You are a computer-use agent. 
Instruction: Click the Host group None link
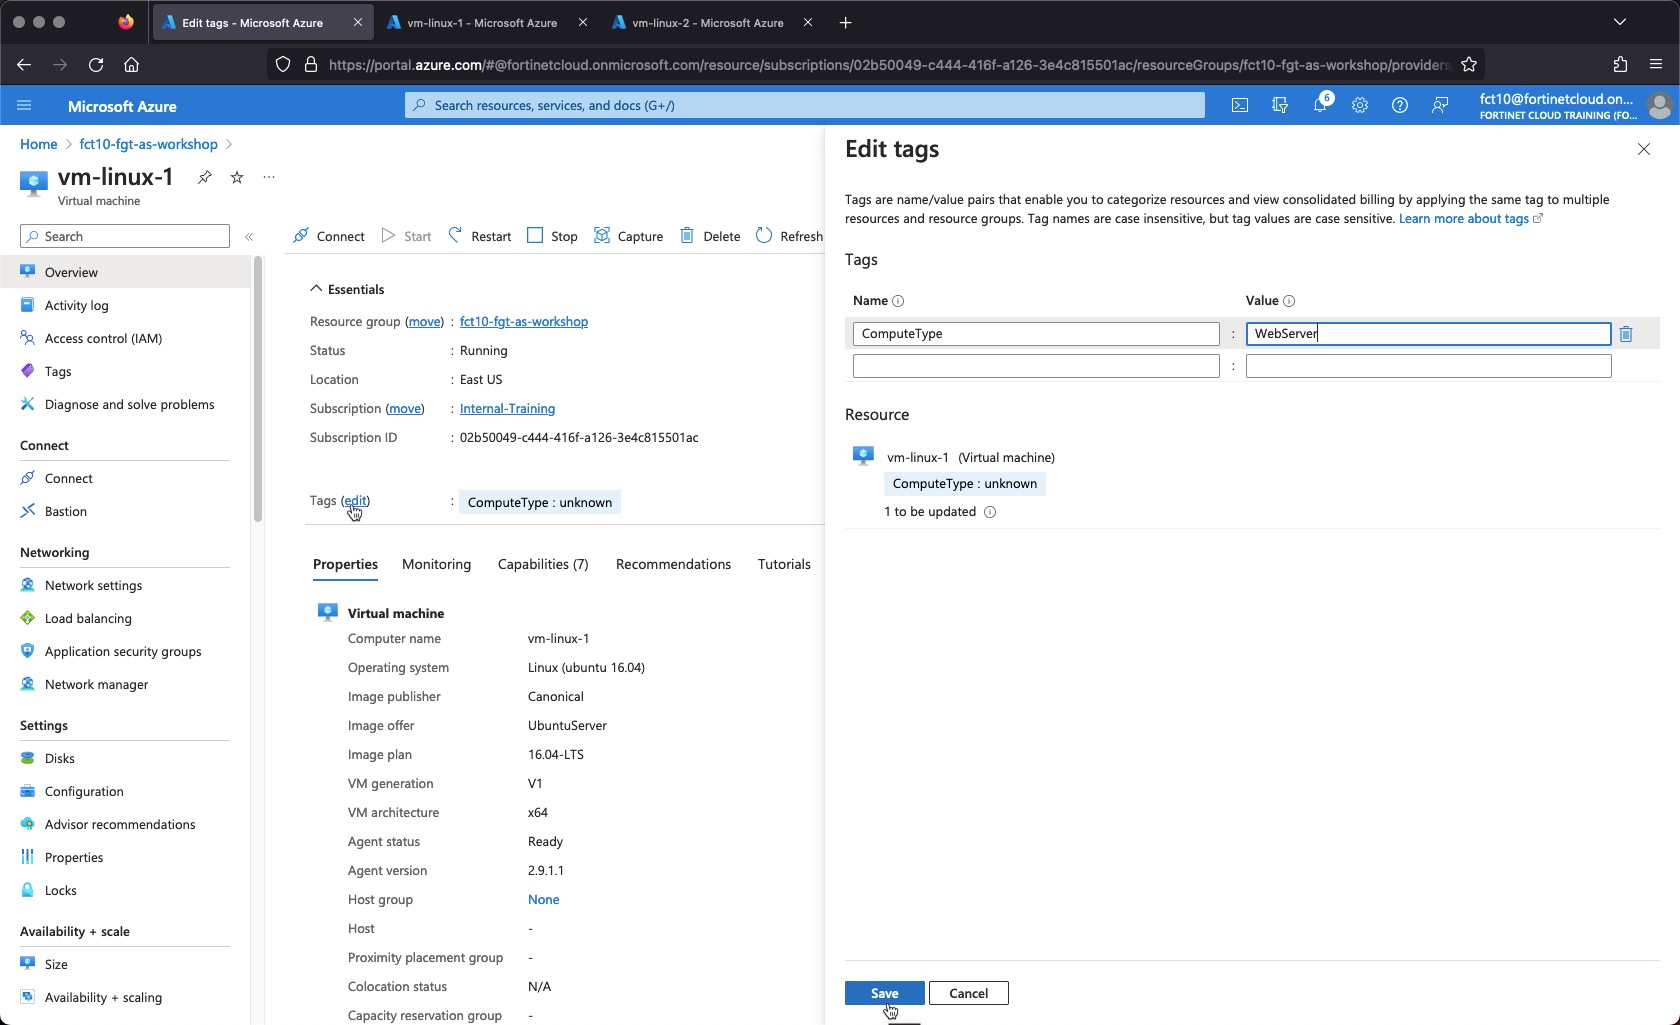click(x=543, y=900)
